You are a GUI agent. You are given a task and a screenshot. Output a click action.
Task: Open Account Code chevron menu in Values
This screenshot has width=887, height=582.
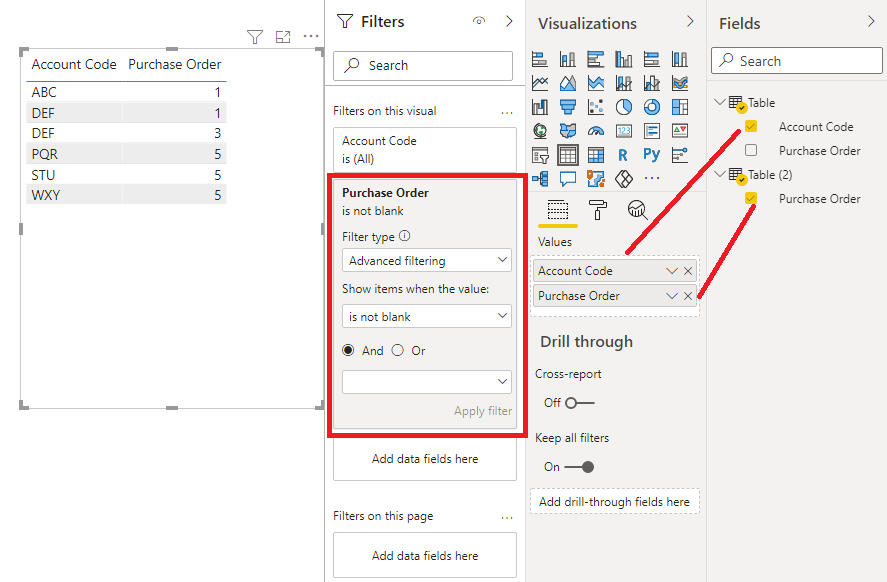671,271
